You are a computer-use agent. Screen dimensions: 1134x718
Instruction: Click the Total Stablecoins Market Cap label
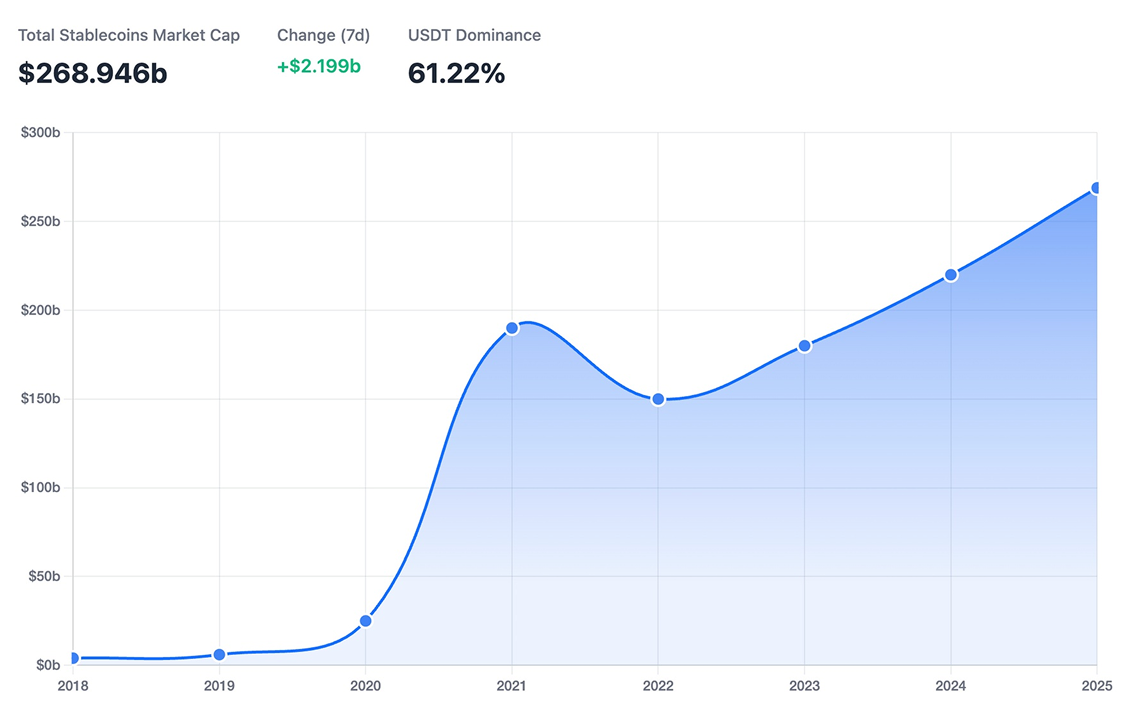129,35
